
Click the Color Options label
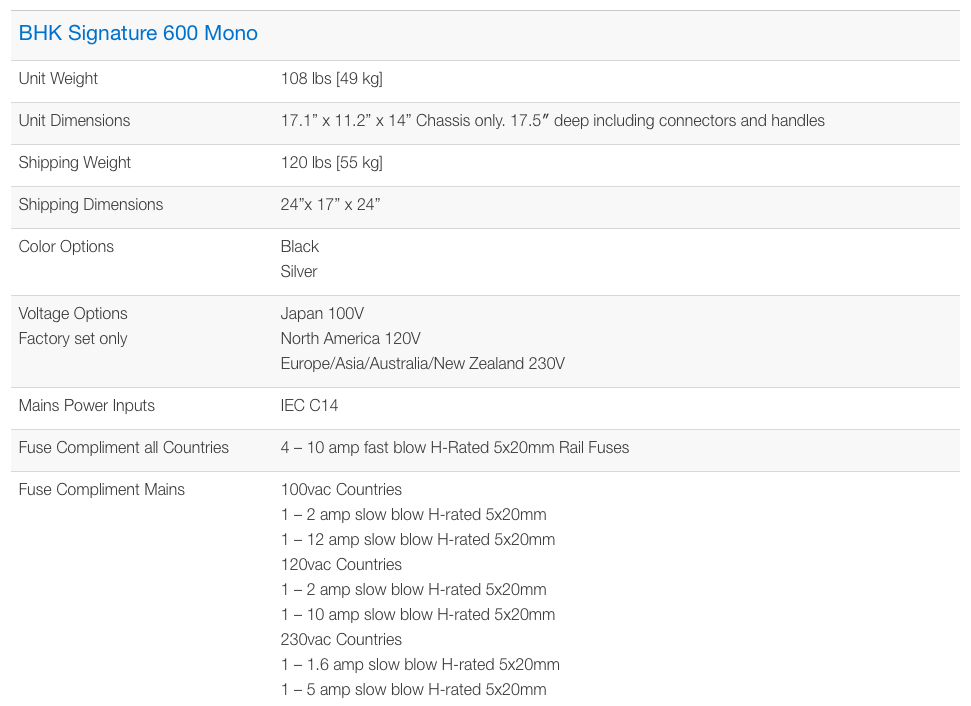point(66,247)
